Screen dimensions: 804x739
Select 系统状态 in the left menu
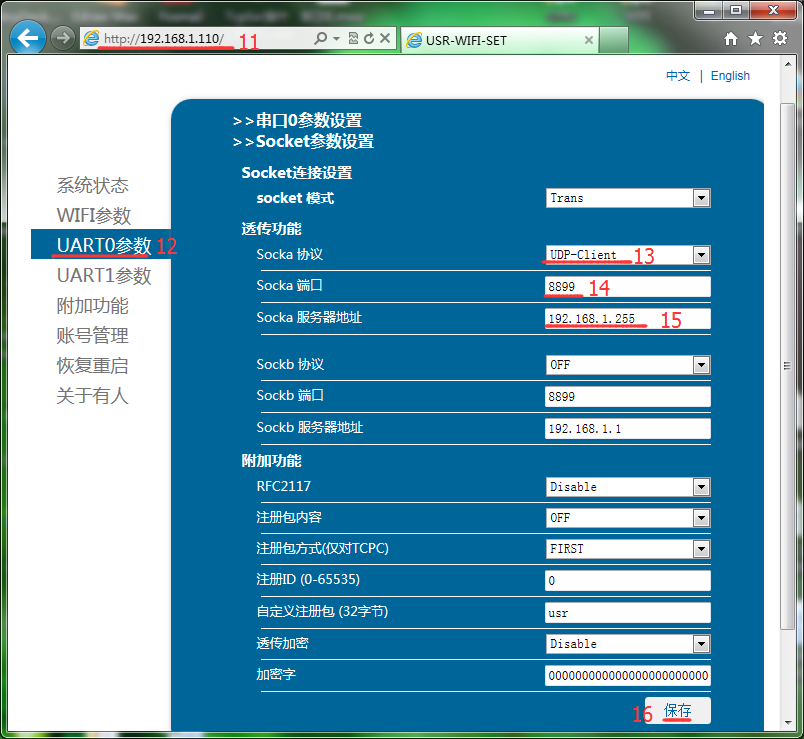coord(92,186)
